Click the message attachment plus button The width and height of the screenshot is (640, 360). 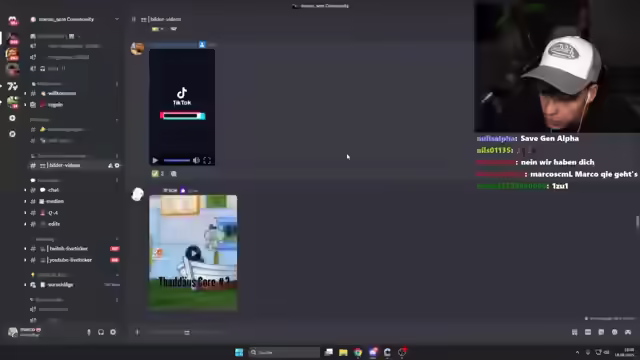pos(137,332)
